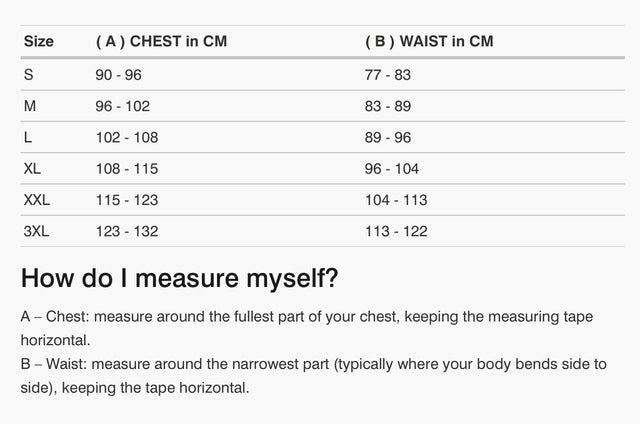Screen dimensions: 640x424
Task: Click chest value 96 - 102
Action: point(122,105)
